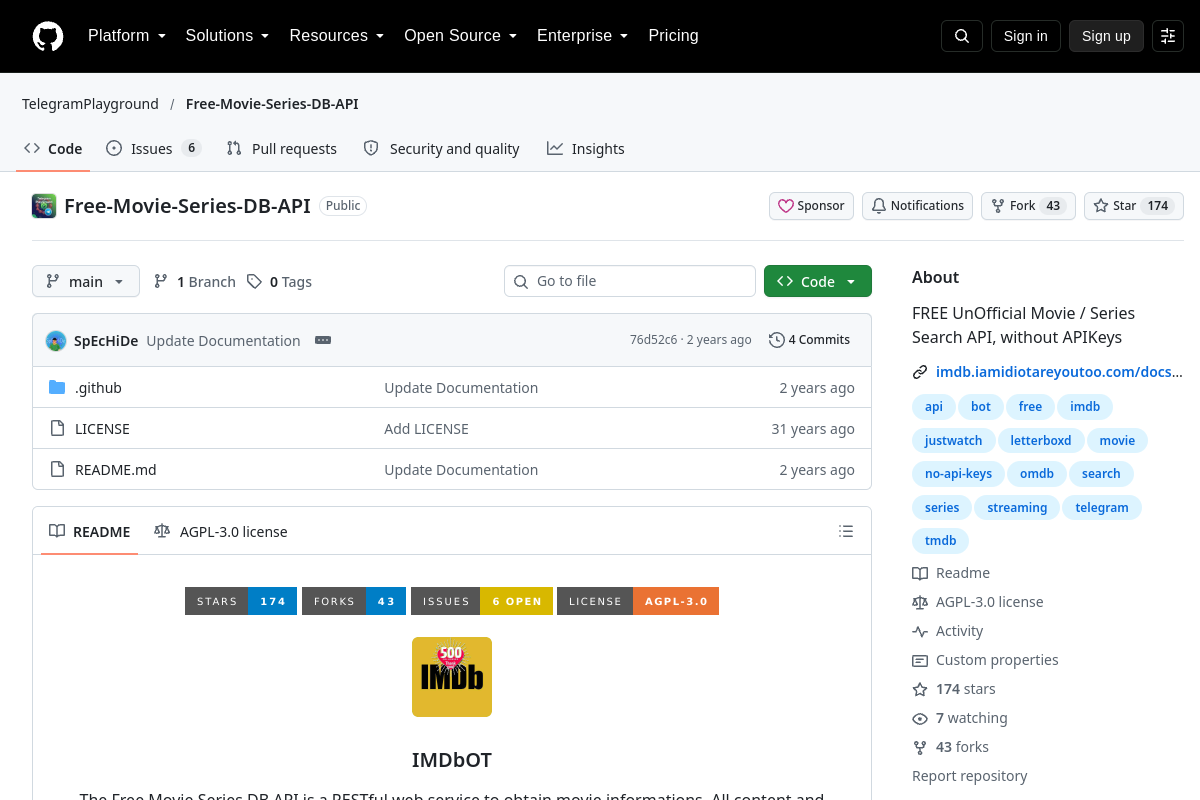Expand the Solutions menu
Screen dimensions: 1200x800
pyautogui.click(x=228, y=36)
